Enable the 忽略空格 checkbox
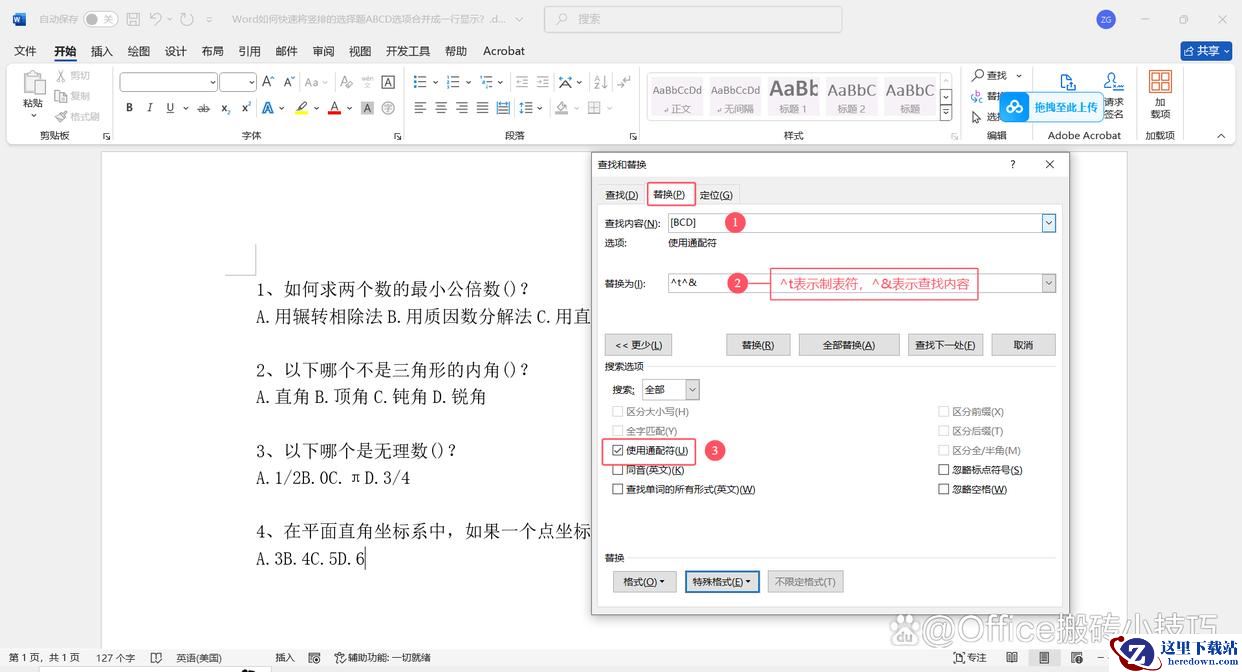 944,489
